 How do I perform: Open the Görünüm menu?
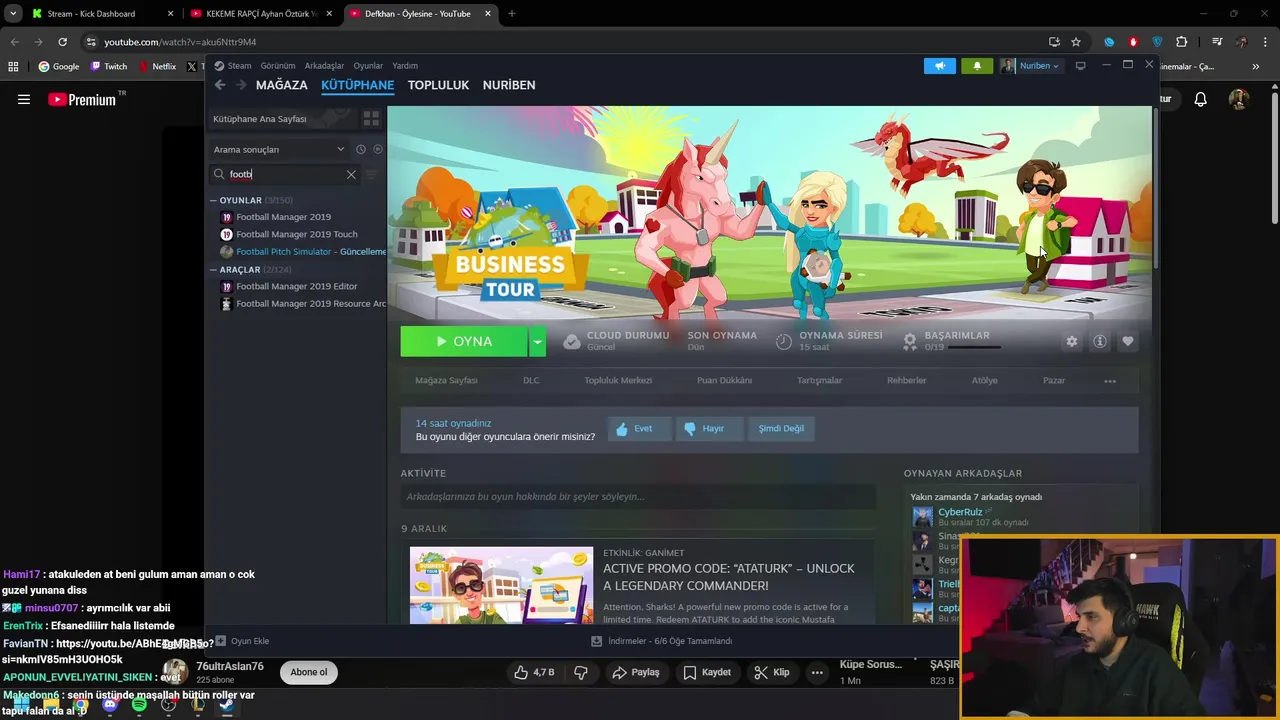[x=278, y=66]
